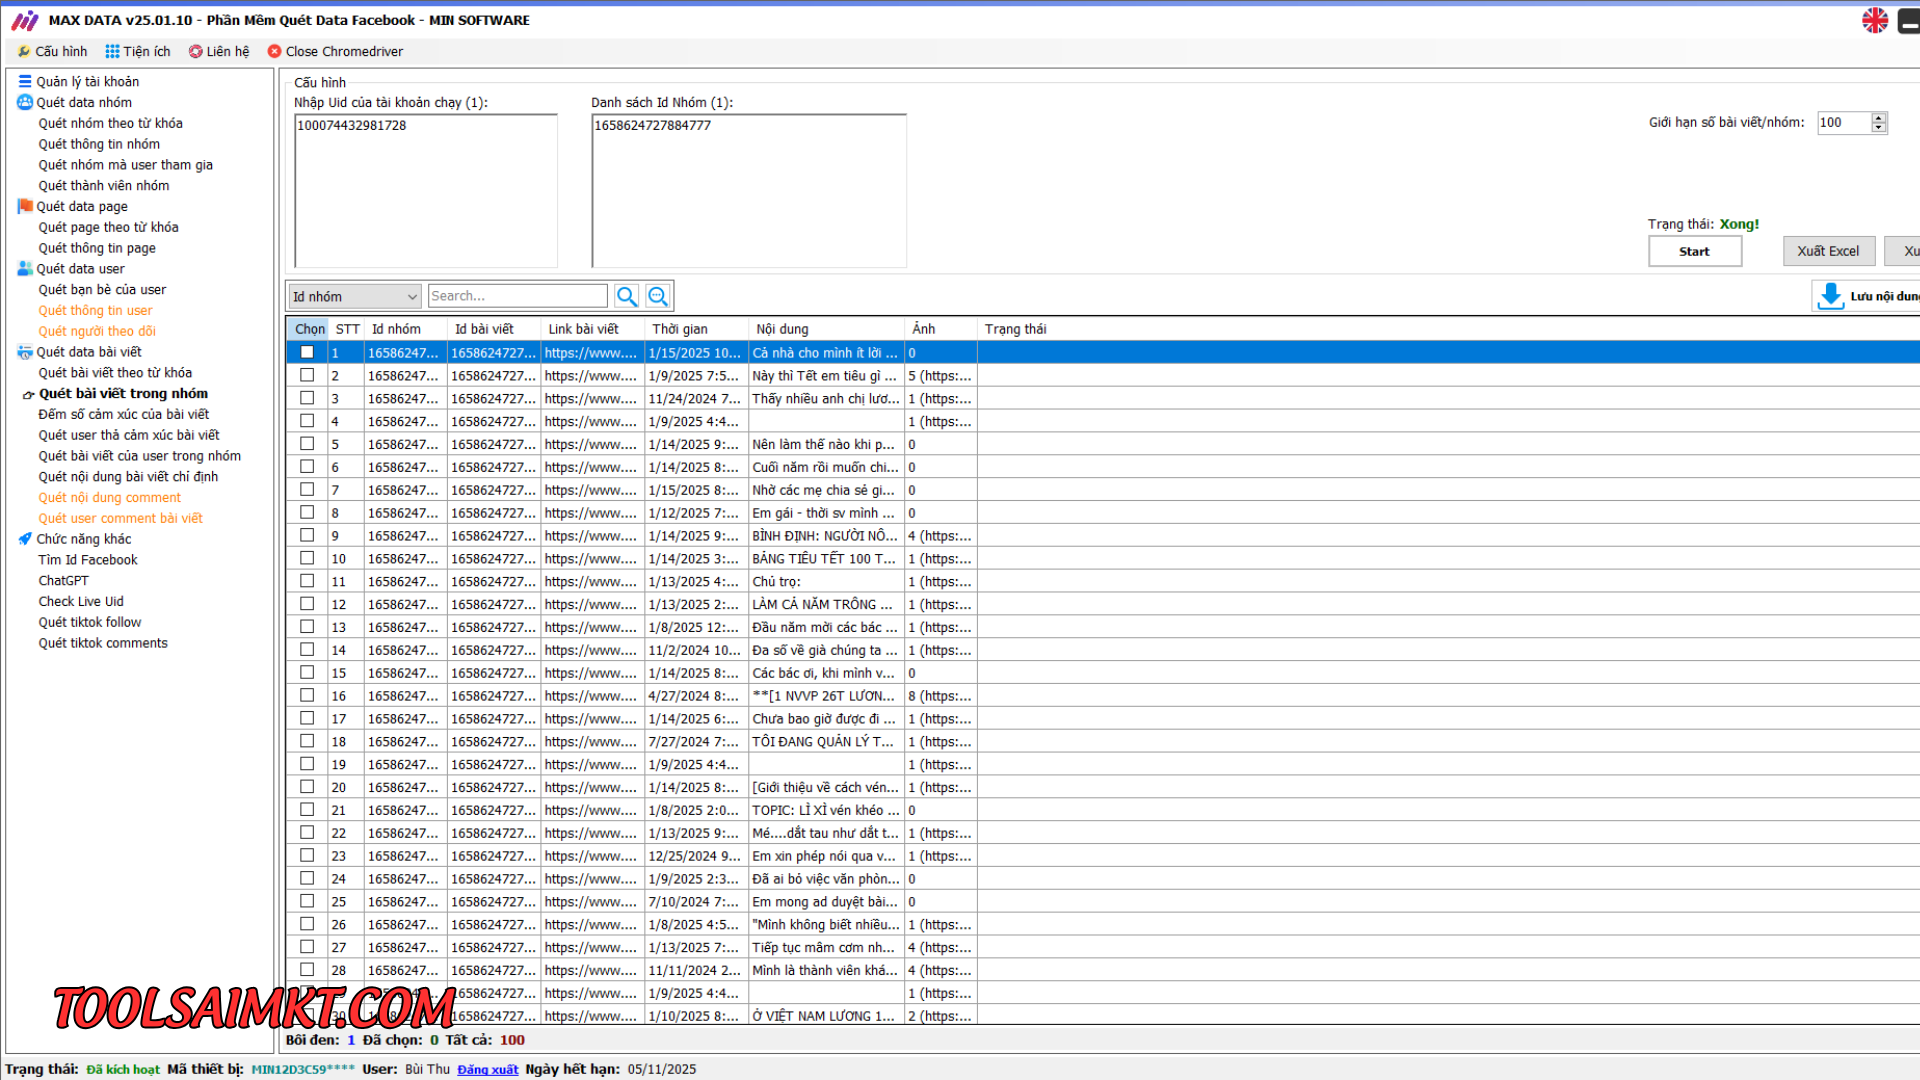Click the Search text field
The height and width of the screenshot is (1080, 1920).
(x=517, y=296)
